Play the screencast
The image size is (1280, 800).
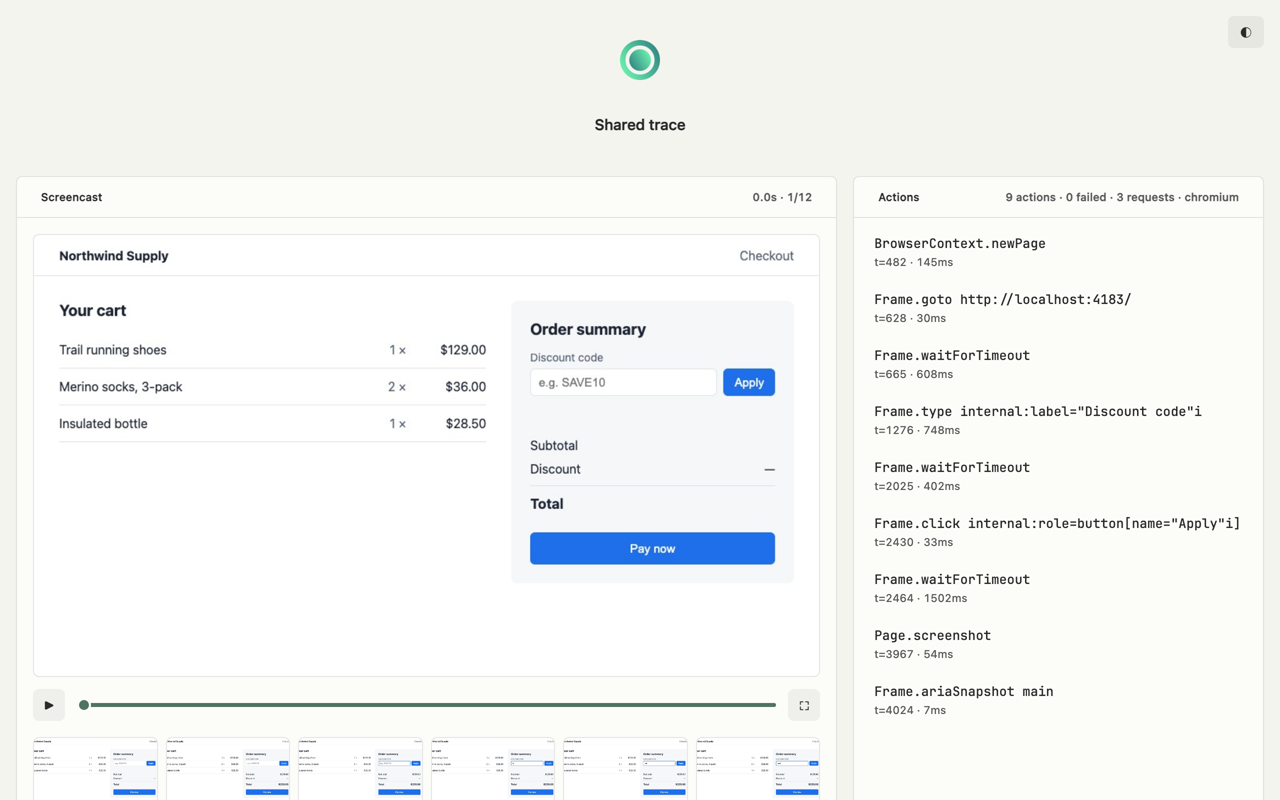point(49,705)
